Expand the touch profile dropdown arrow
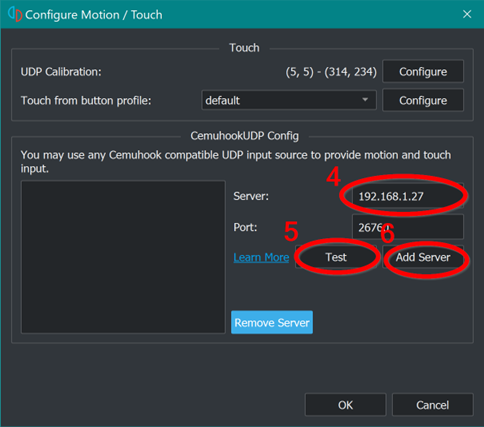Viewport: 484px width, 427px height. click(365, 100)
